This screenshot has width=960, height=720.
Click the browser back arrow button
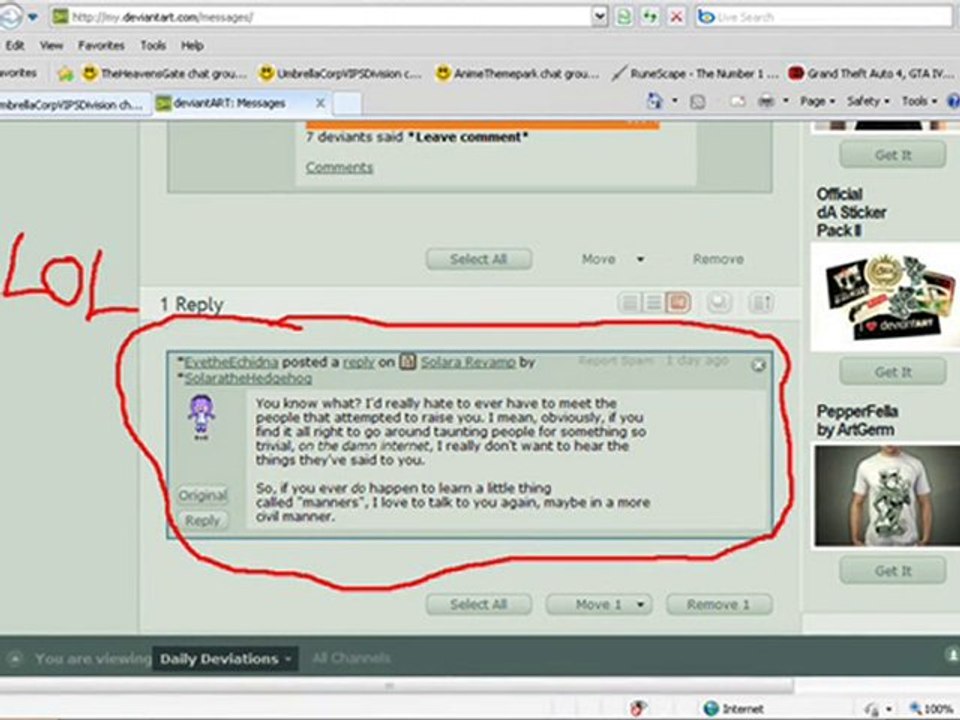(x=9, y=16)
